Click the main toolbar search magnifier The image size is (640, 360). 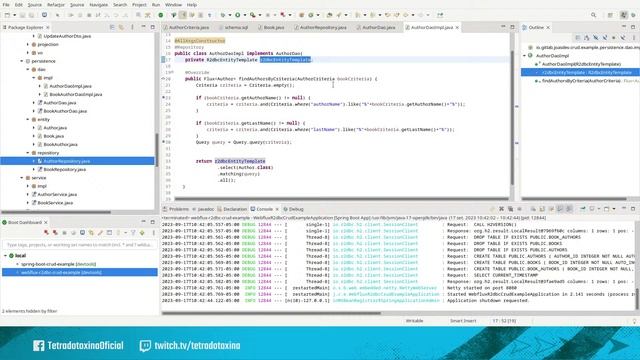pos(593,15)
